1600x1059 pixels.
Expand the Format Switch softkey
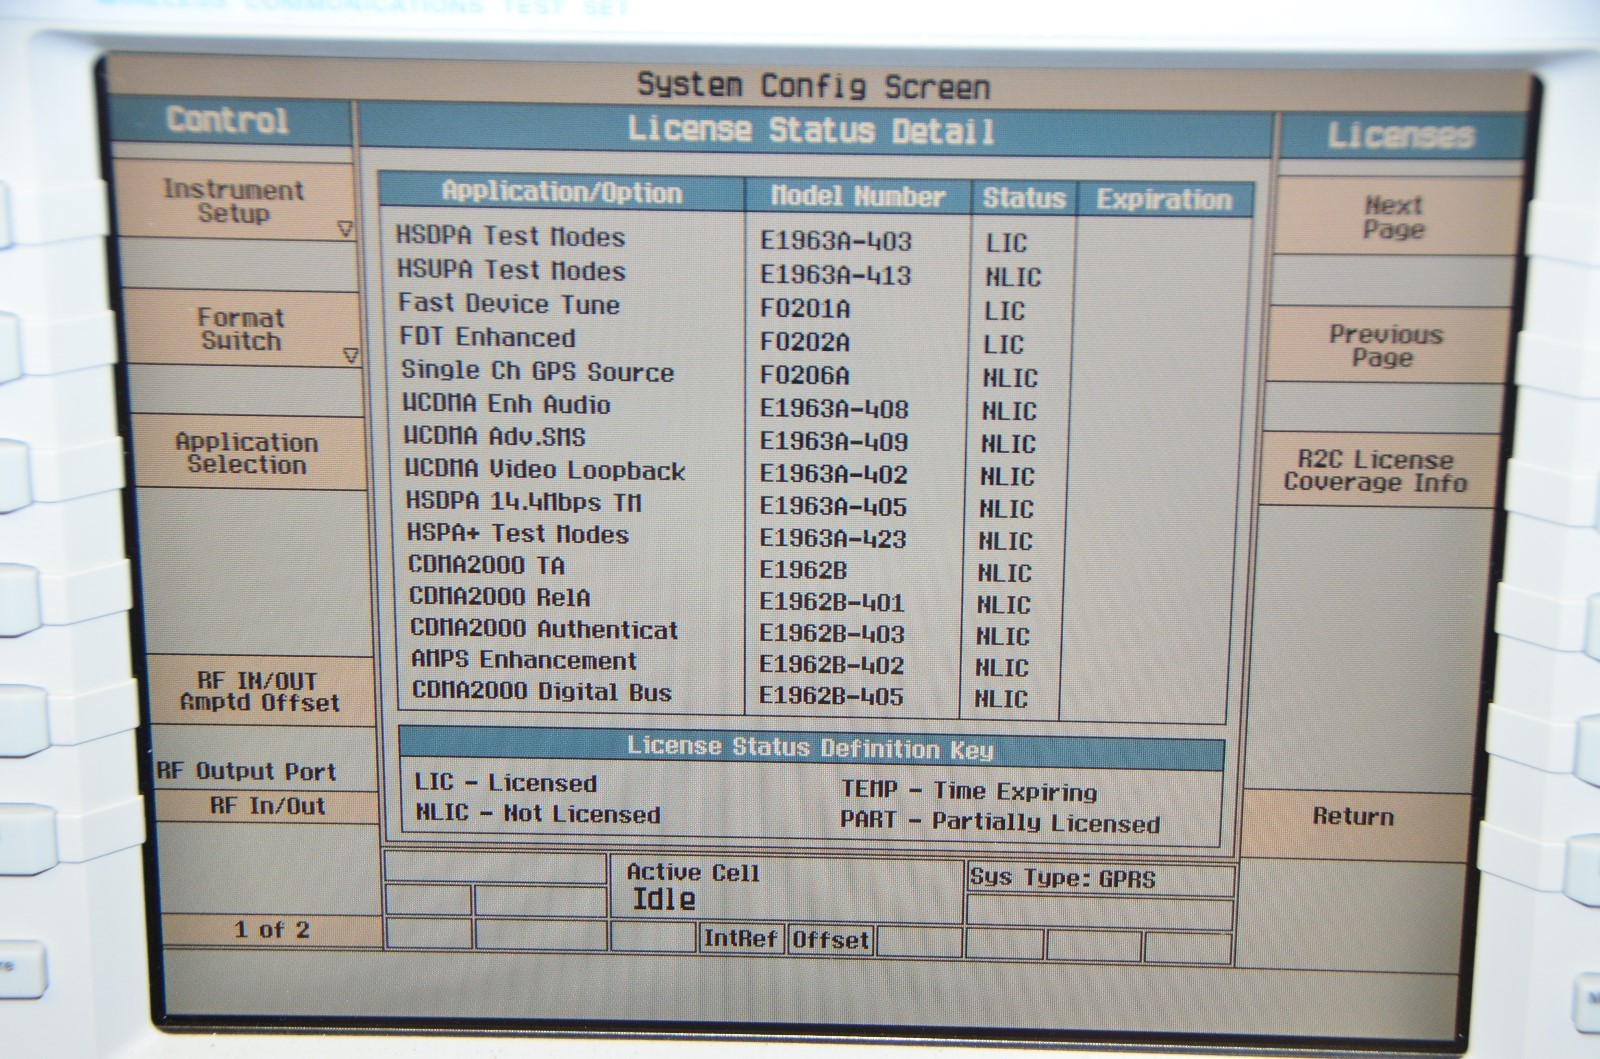click(240, 329)
